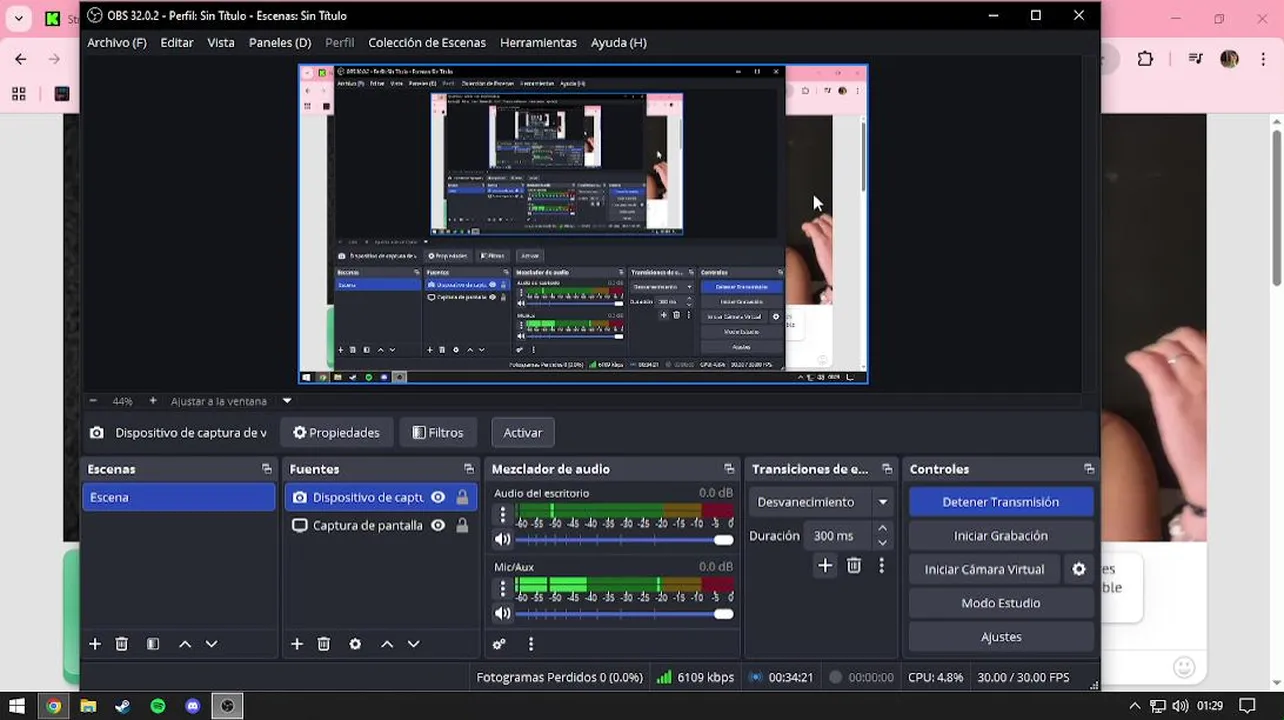Open transition properties dots menu
Screen dimensions: 1284x720
(881, 566)
